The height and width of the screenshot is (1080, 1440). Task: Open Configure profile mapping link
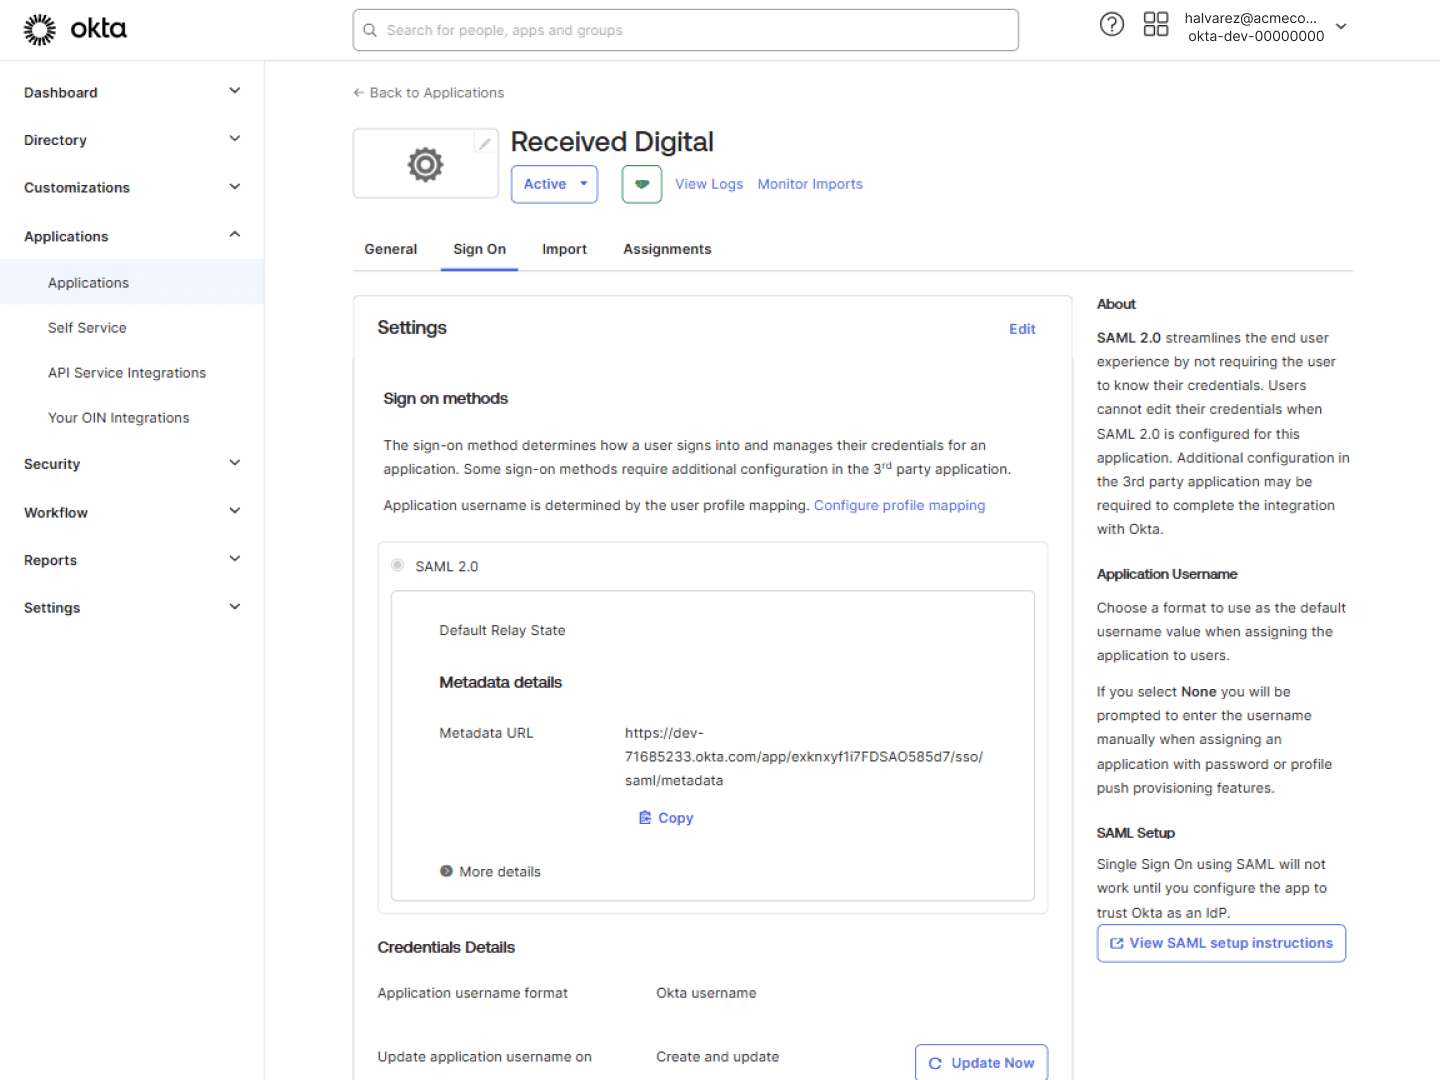(899, 505)
